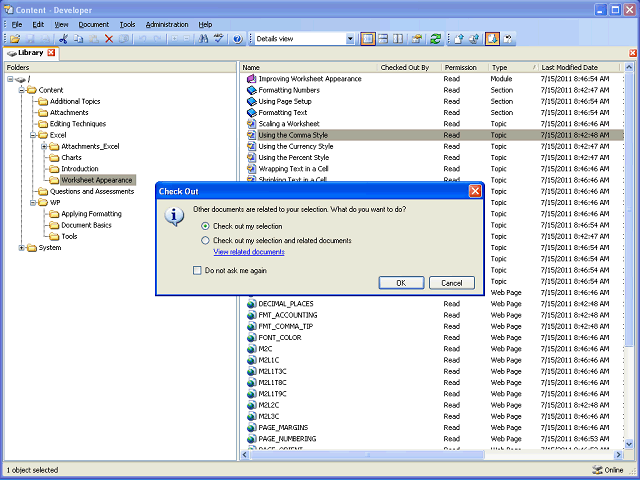Click the PAGE_MARGINS web page globe icon

(251, 428)
